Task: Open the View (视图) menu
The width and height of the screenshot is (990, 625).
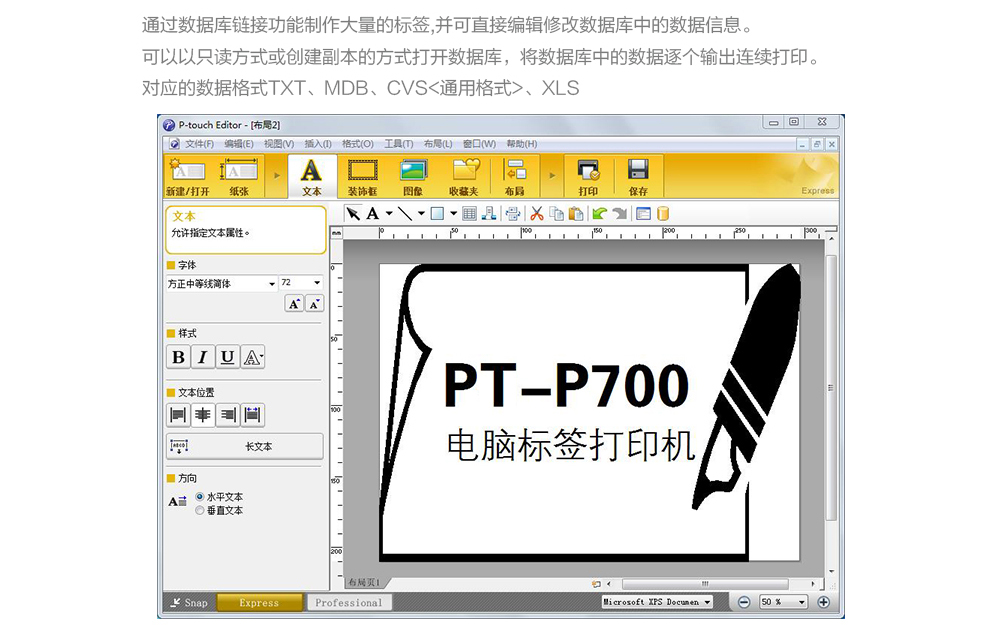Action: [x=278, y=144]
